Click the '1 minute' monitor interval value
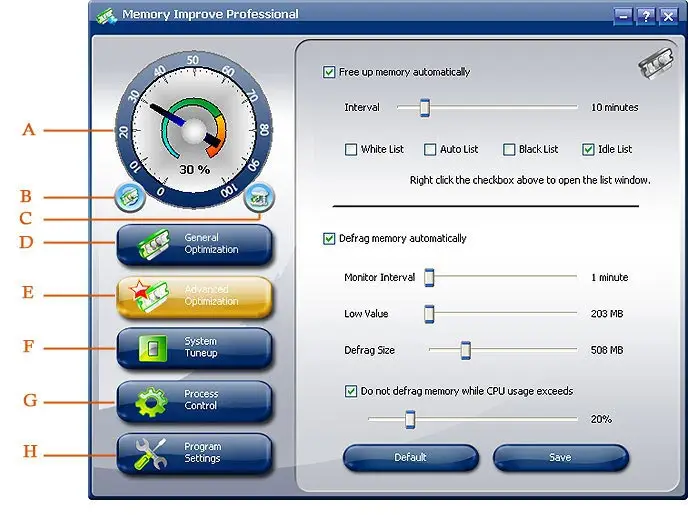Viewport: 688px width, 515px height. (x=609, y=277)
